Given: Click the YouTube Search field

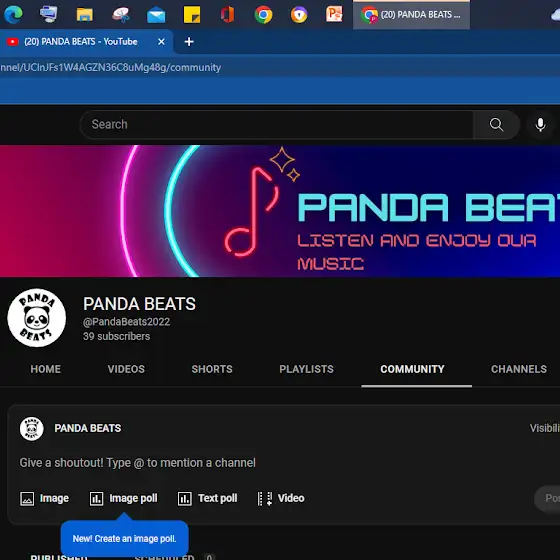Looking at the screenshot, I should (277, 124).
